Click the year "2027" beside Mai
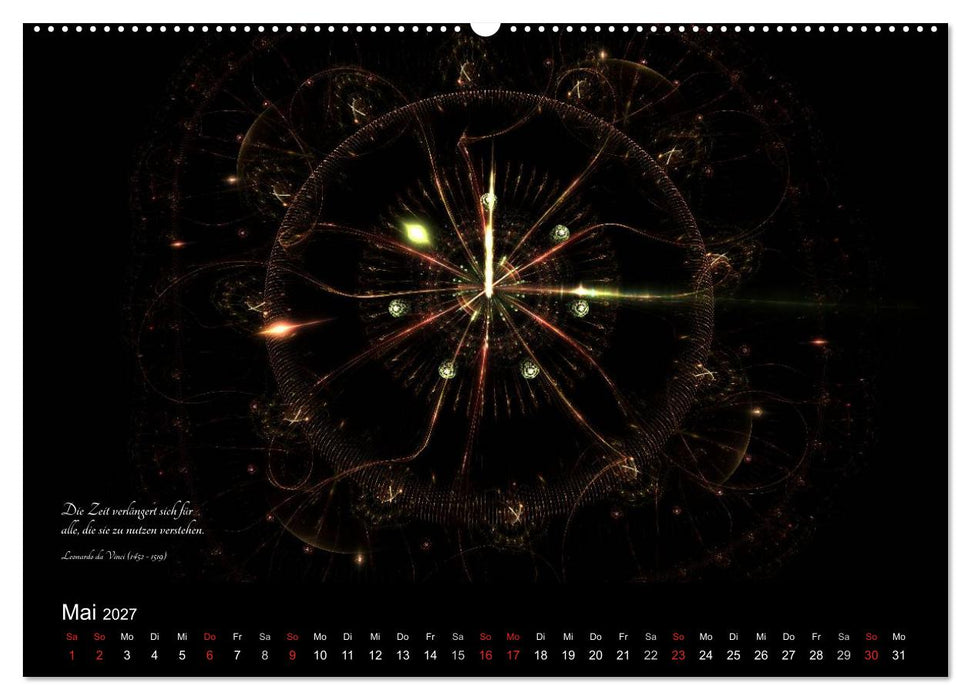971x700 pixels. click(120, 614)
